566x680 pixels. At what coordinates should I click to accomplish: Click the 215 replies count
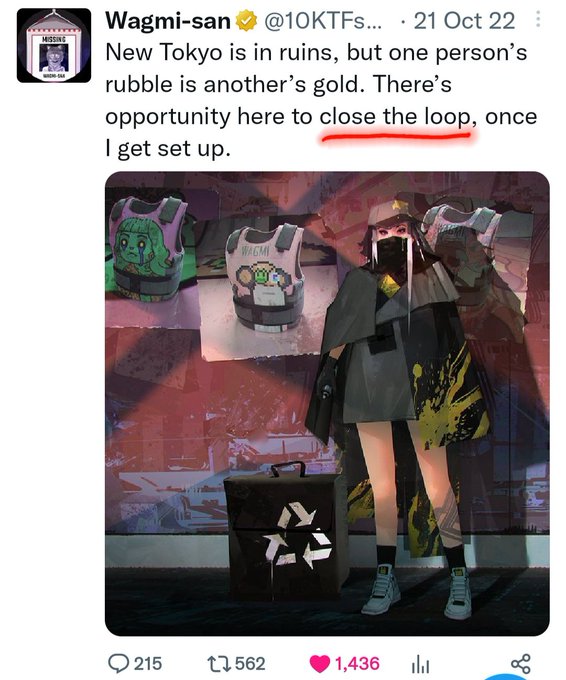pyautogui.click(x=148, y=664)
